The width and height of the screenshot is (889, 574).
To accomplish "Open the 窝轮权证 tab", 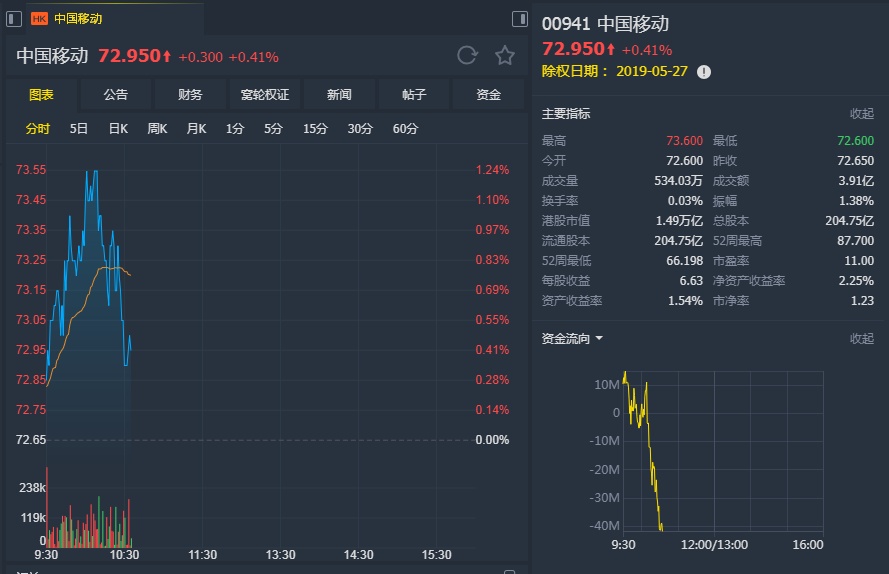I will click(x=265, y=95).
